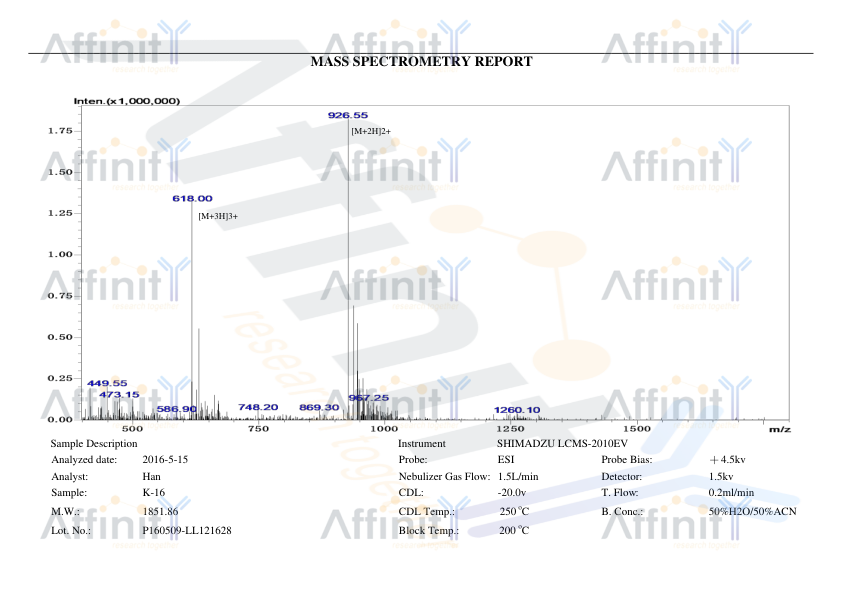Select the 200 °C block temperature

tap(514, 531)
